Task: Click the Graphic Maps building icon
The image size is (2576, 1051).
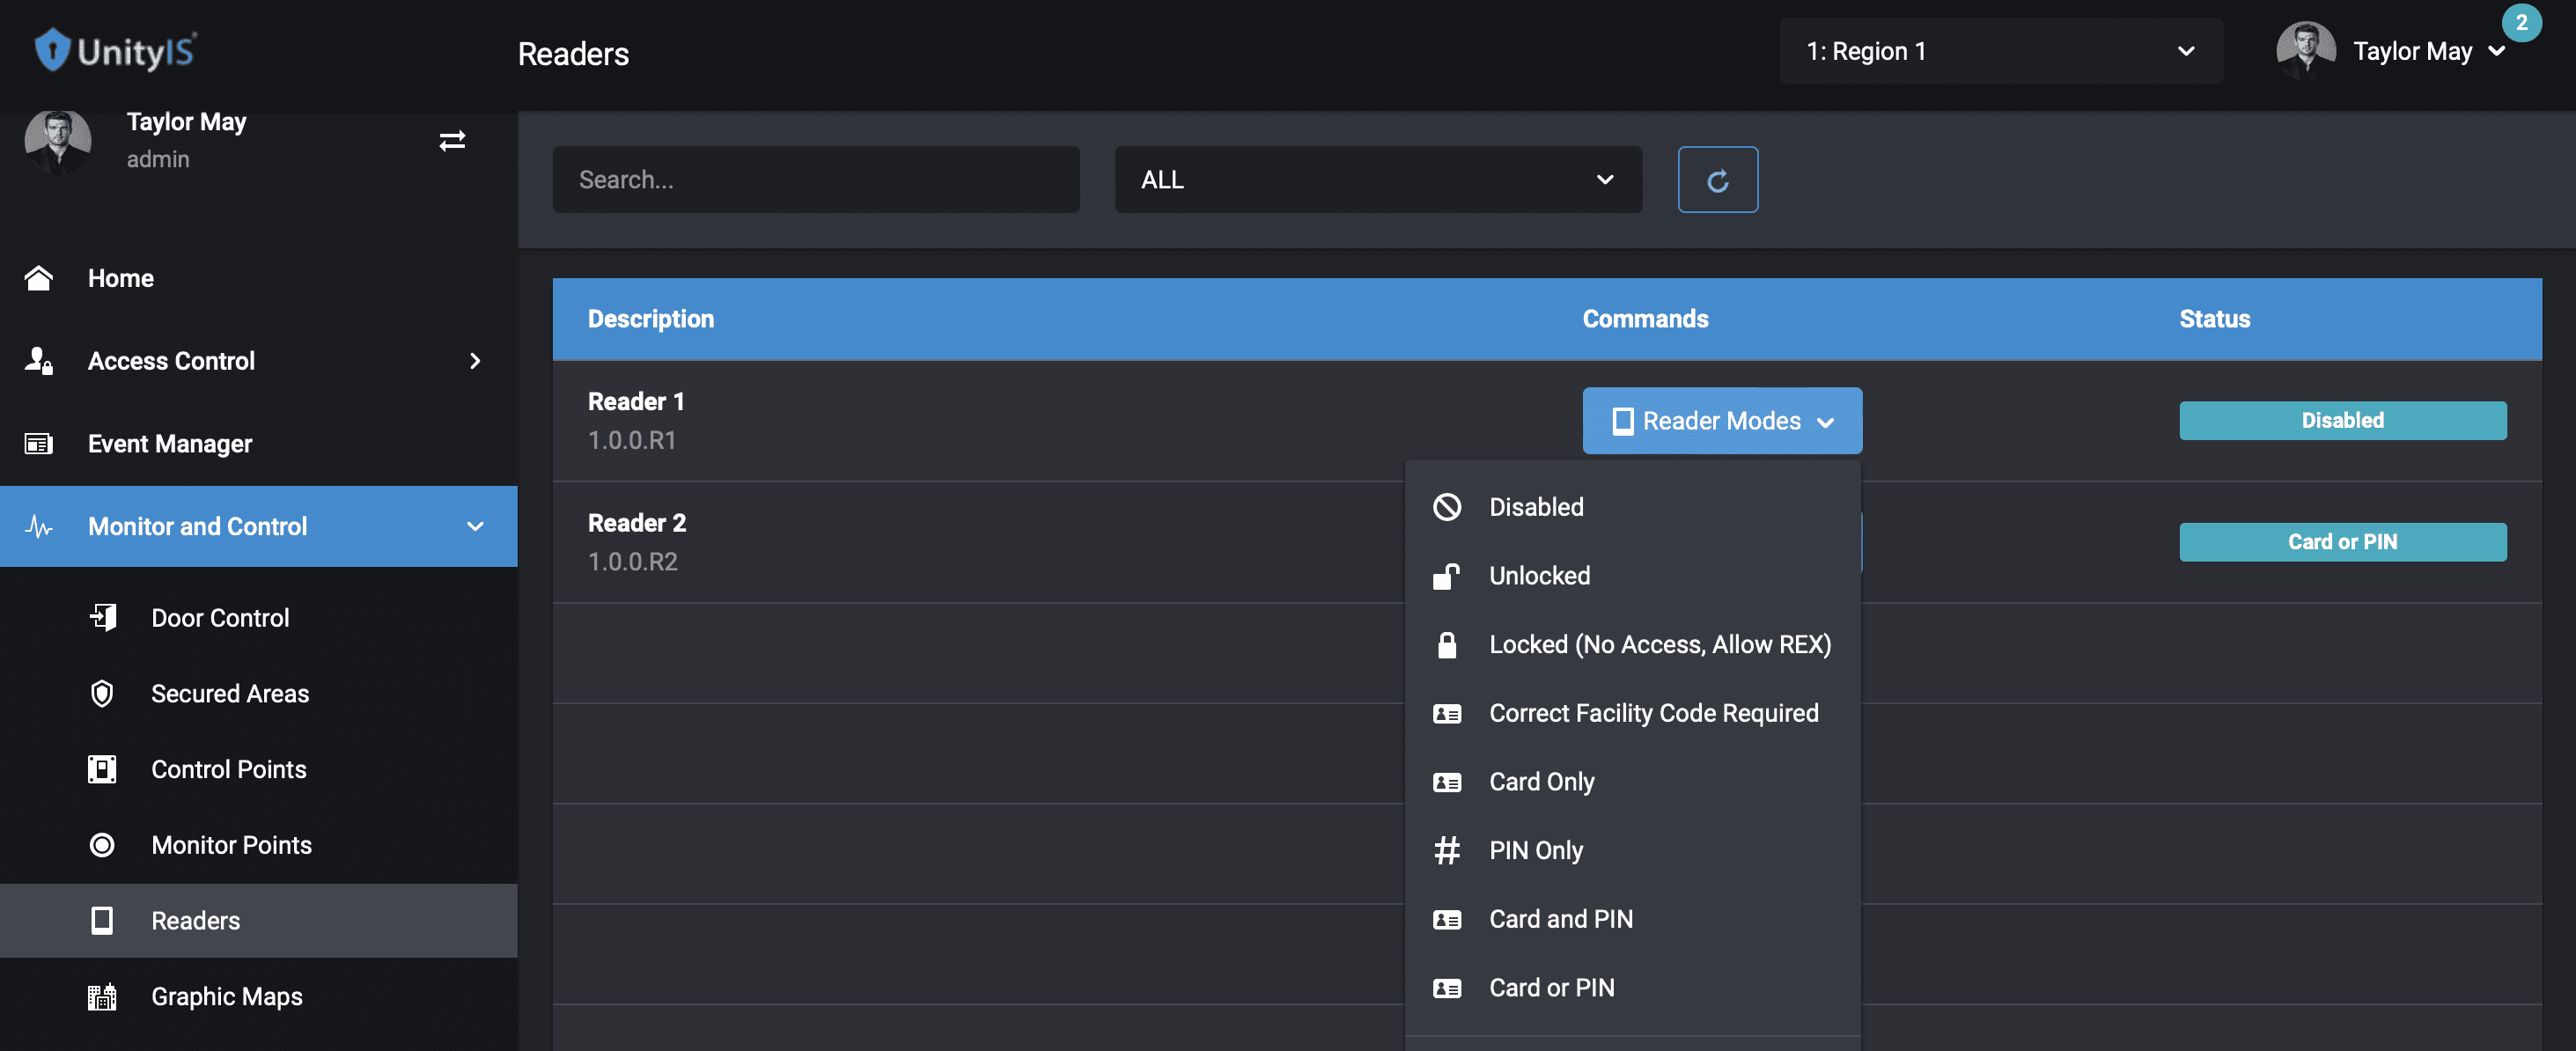Action: pyautogui.click(x=102, y=996)
